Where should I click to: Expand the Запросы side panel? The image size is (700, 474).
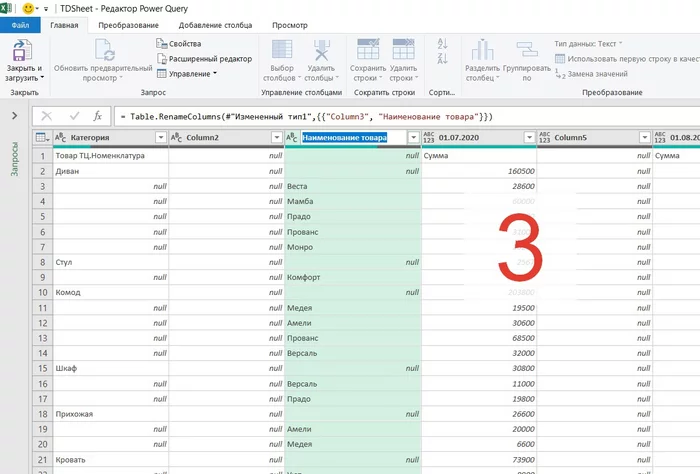[x=14, y=116]
